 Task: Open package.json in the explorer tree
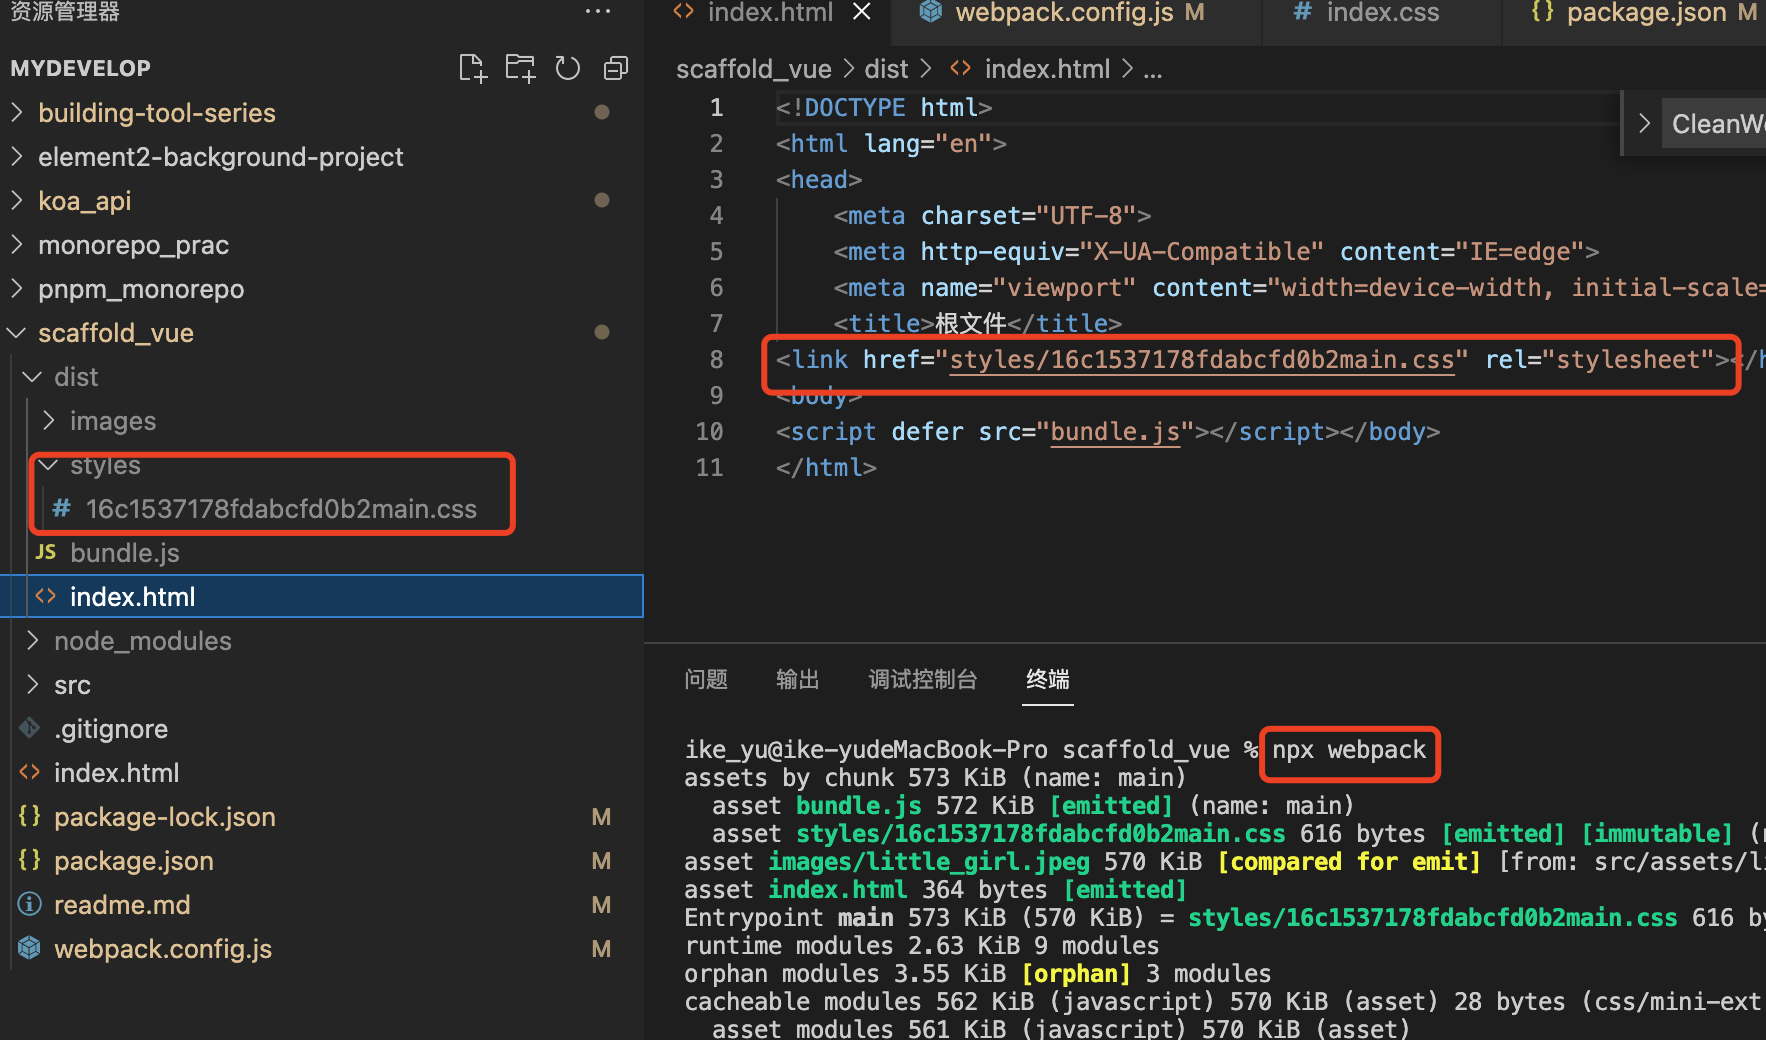point(133,861)
